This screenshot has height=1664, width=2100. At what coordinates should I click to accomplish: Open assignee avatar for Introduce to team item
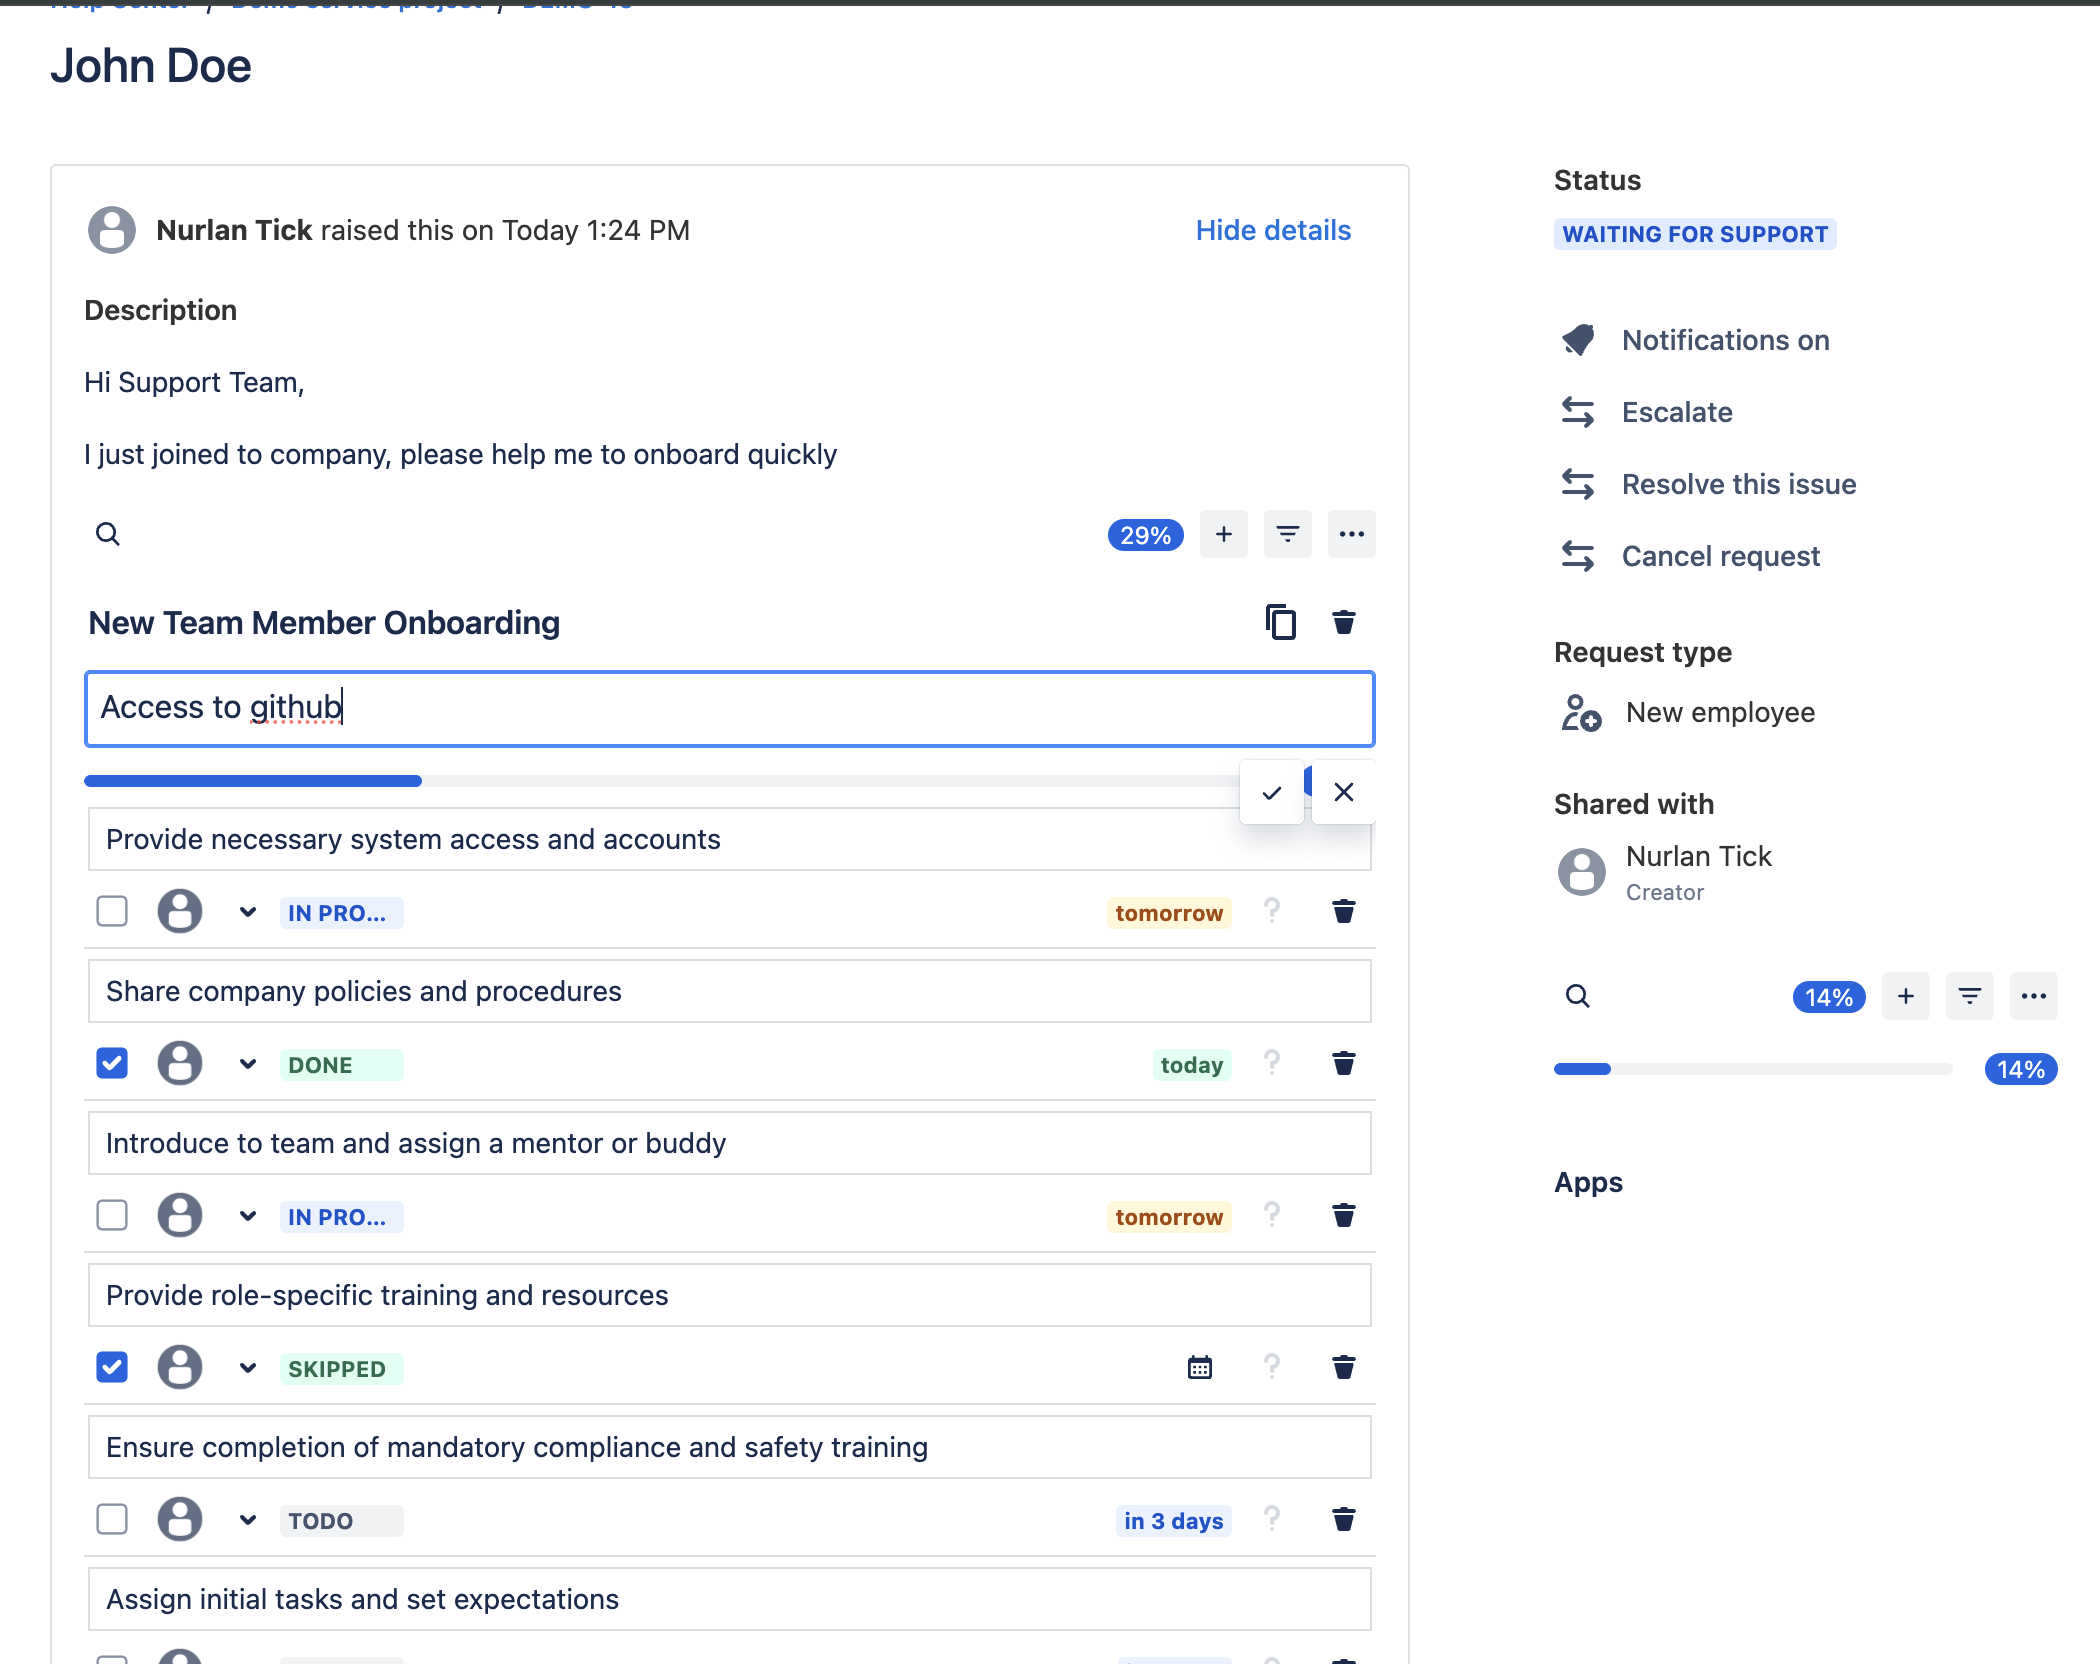(180, 1215)
